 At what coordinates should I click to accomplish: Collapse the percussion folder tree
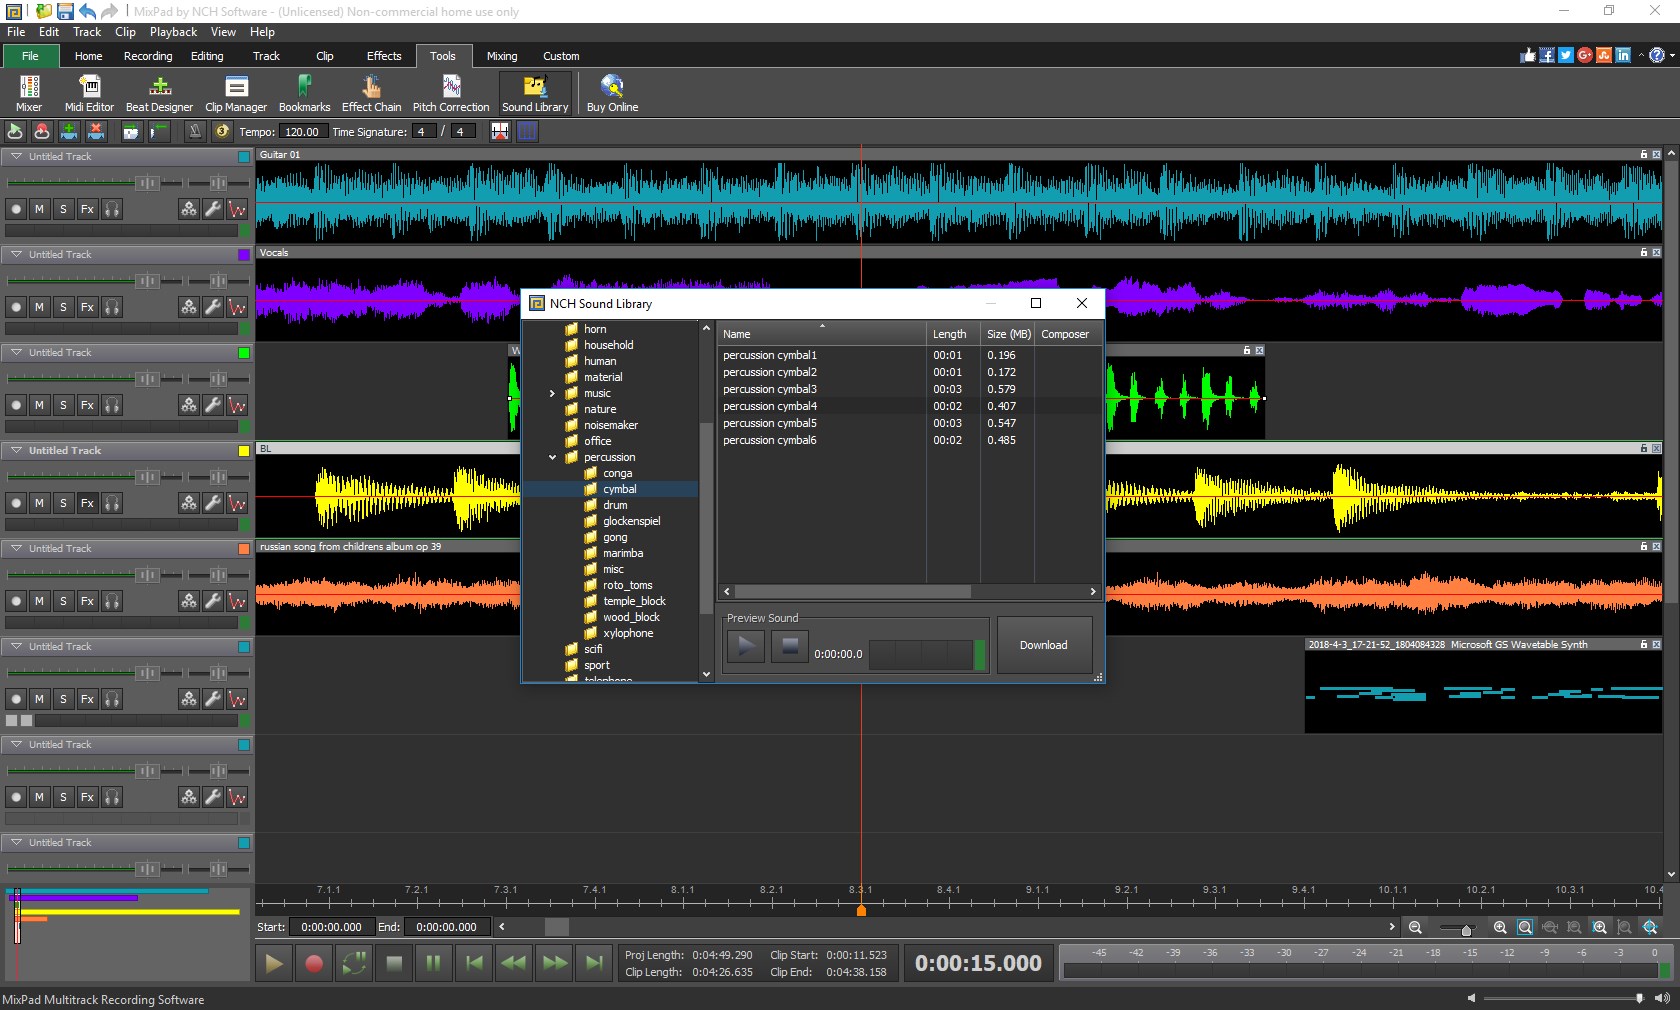pyautogui.click(x=552, y=457)
